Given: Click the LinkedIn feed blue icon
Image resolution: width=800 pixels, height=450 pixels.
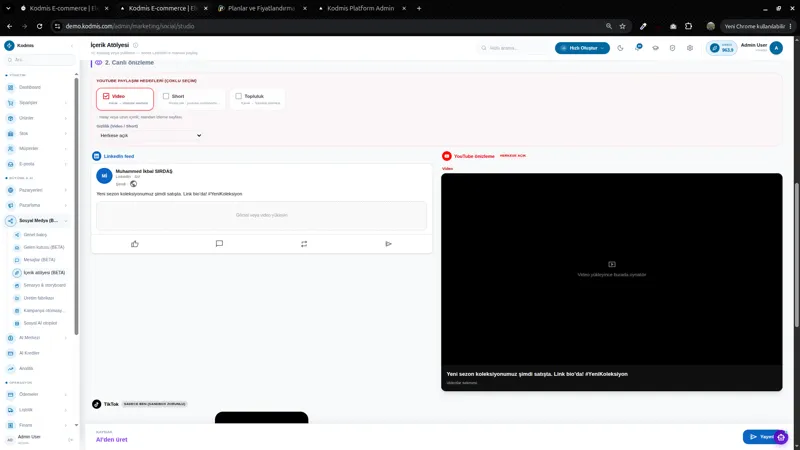Looking at the screenshot, I should 96,156.
